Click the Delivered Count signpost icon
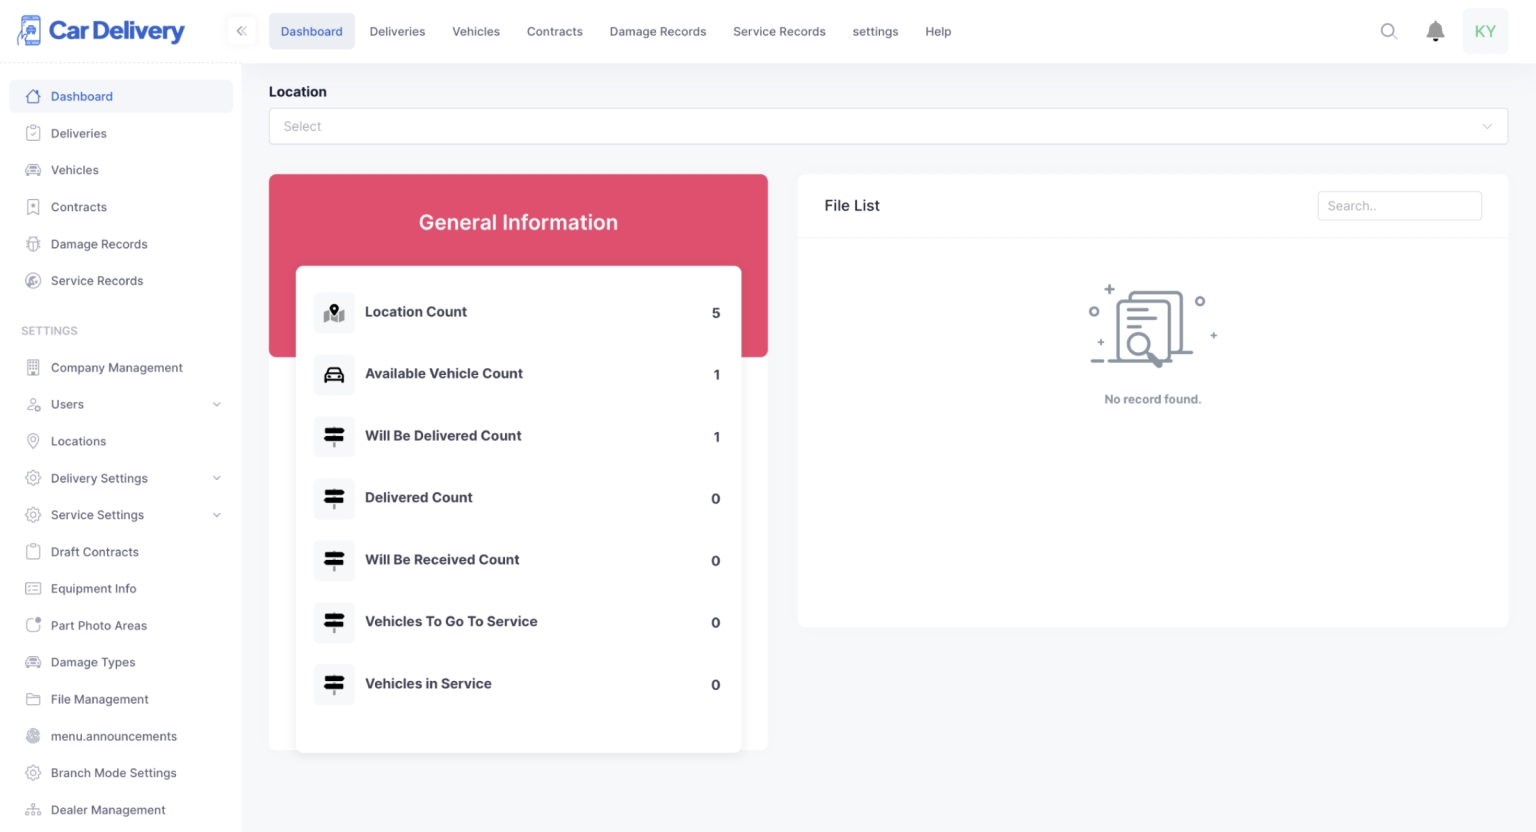Viewport: 1536px width, 832px height. [334, 499]
